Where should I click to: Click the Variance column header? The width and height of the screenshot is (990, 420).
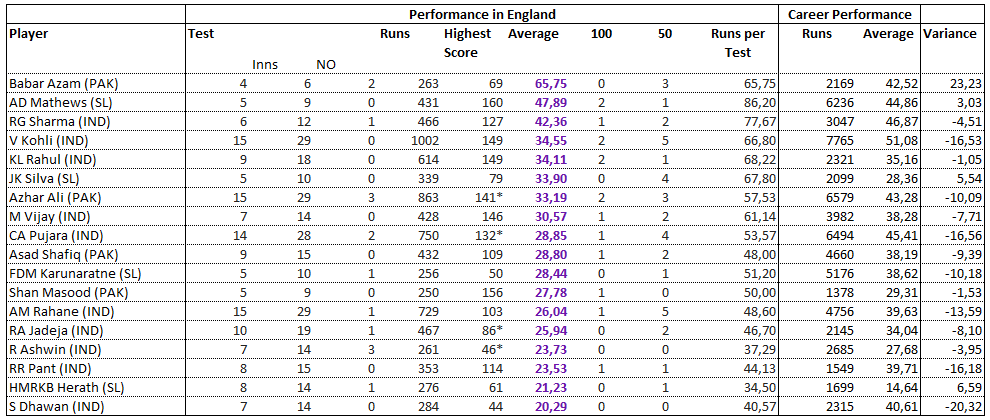(x=950, y=34)
